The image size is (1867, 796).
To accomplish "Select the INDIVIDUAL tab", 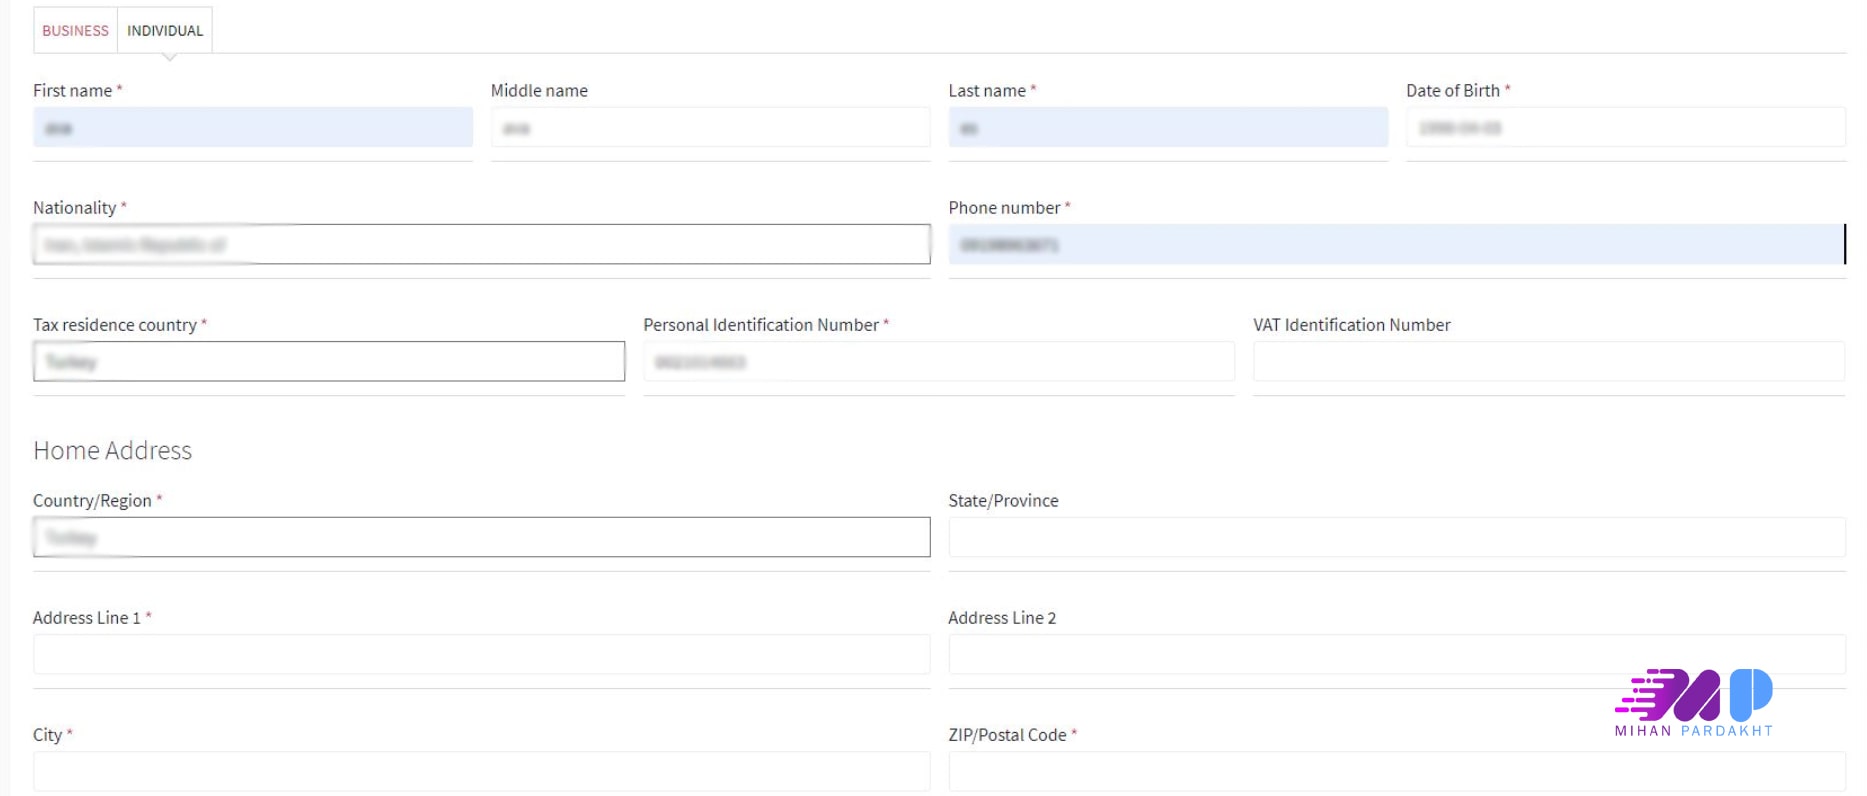I will click(165, 31).
